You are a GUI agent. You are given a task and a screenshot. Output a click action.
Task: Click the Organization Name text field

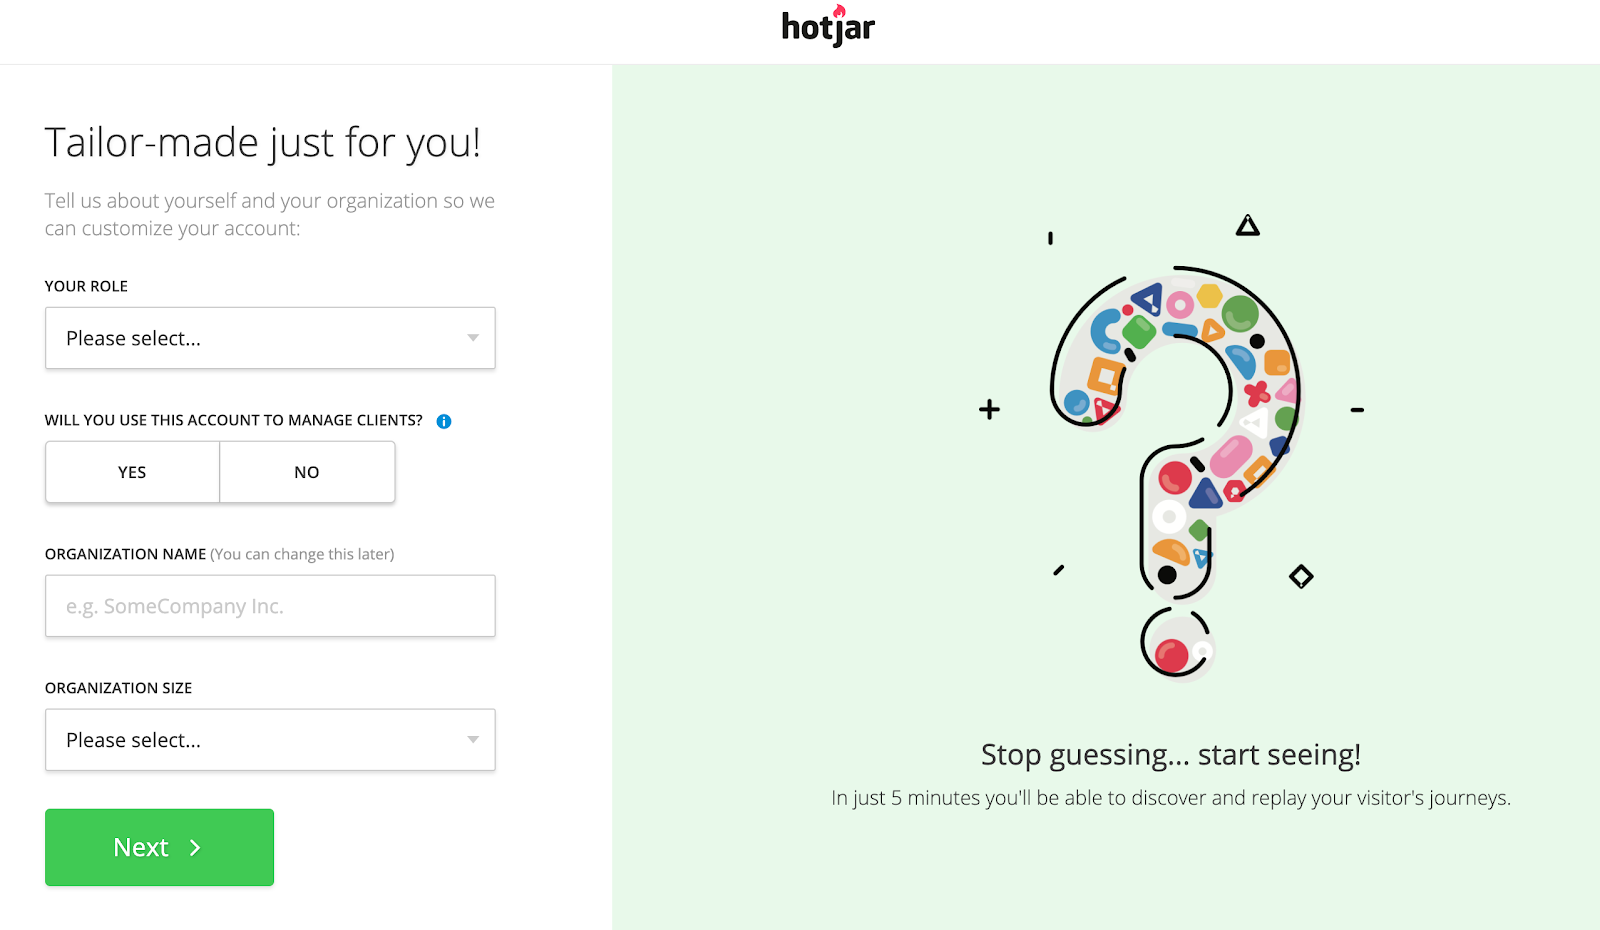pos(270,606)
